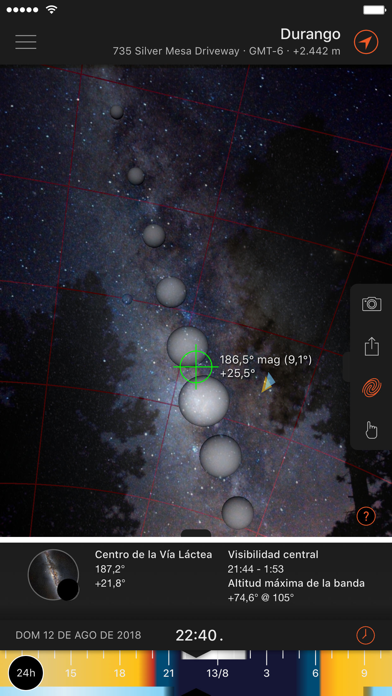Screen dimensions: 392x696
Task: Tap the camera icon in side panel
Action: (371, 304)
